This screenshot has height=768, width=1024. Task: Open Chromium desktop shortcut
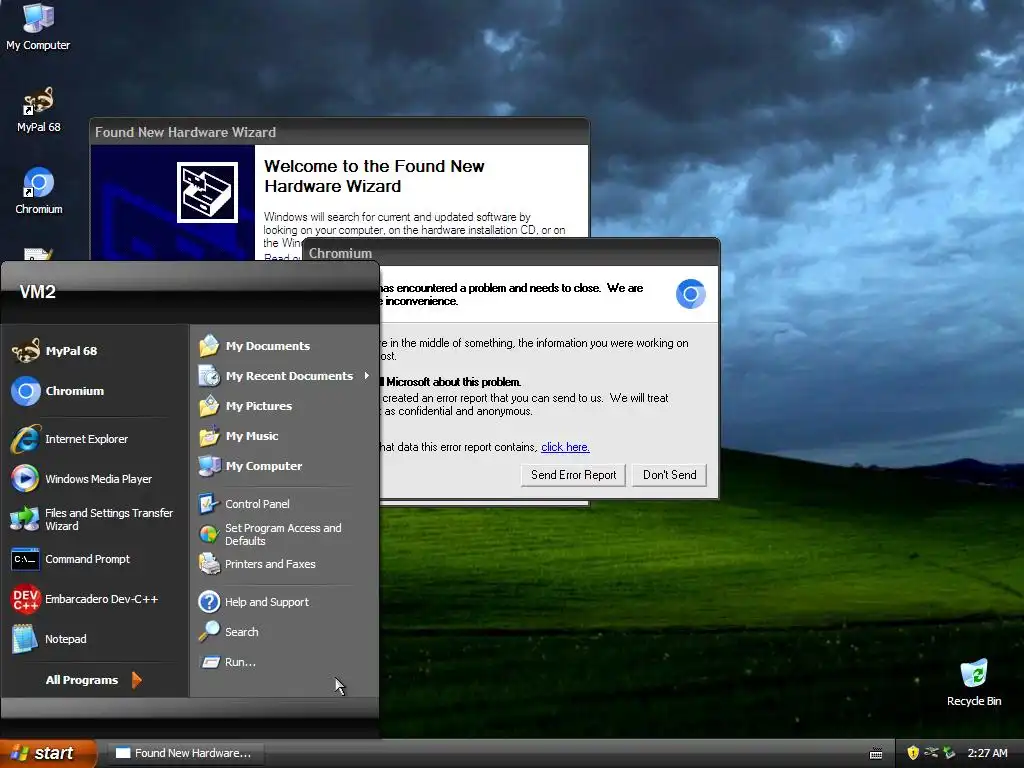tap(39, 191)
